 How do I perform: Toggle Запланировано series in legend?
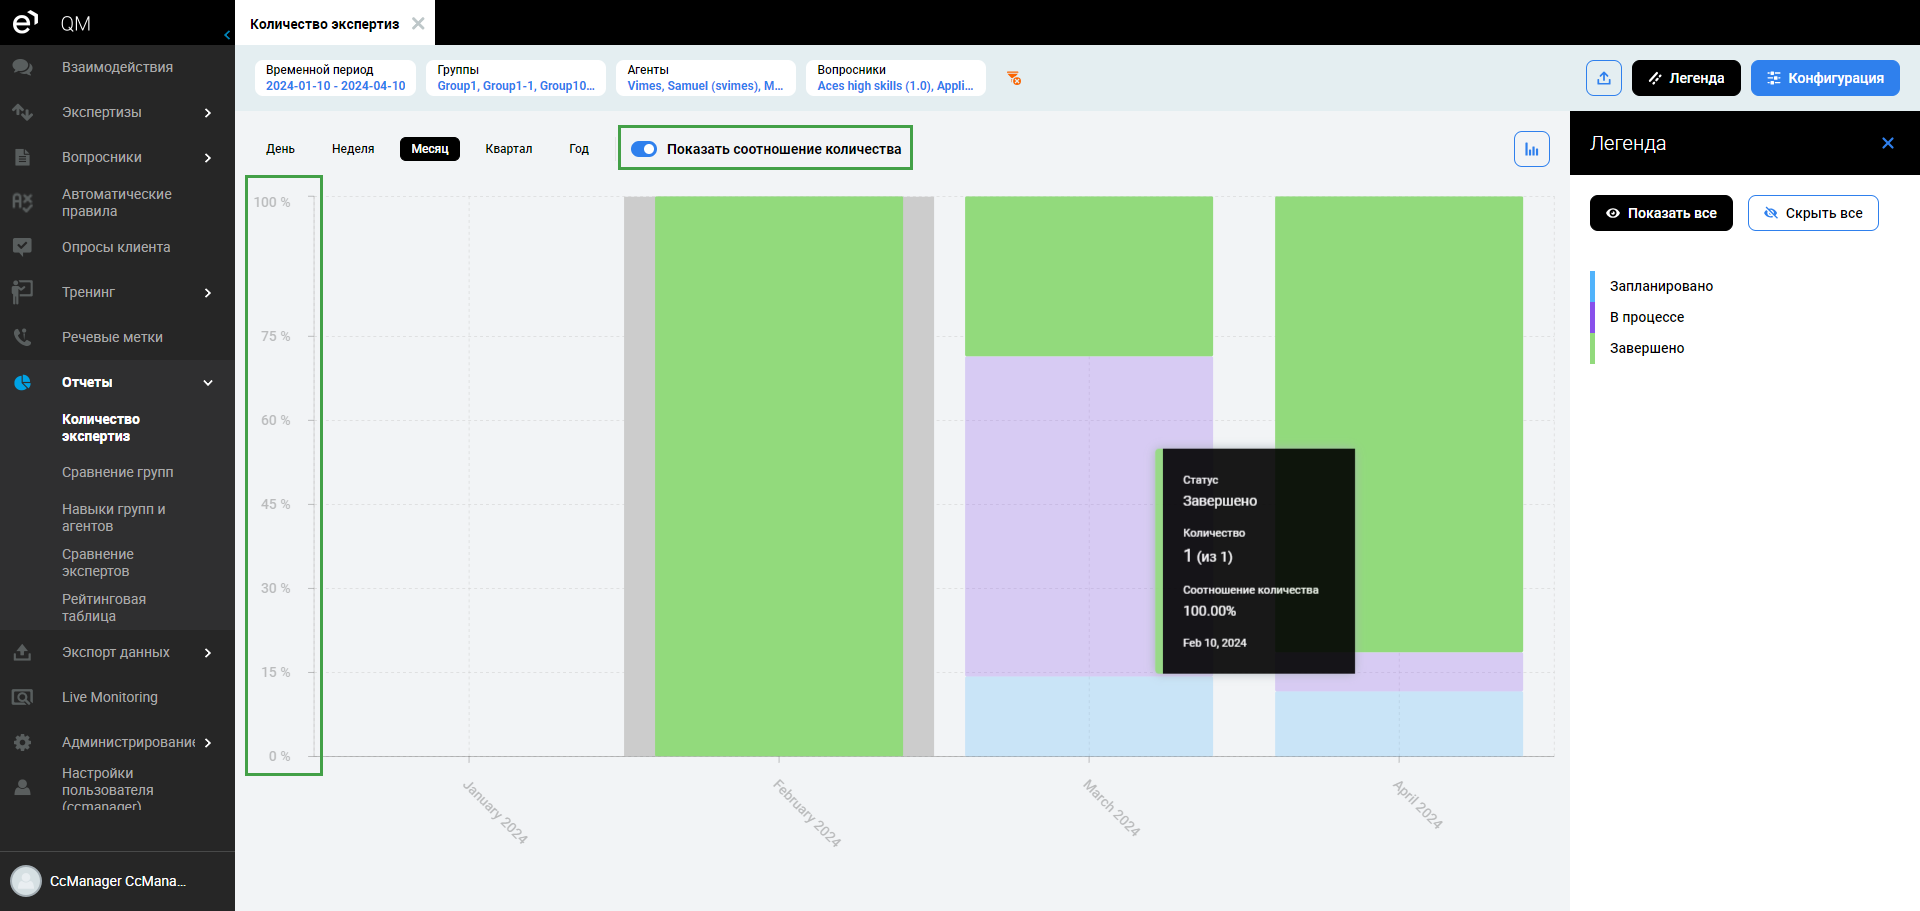(1661, 286)
